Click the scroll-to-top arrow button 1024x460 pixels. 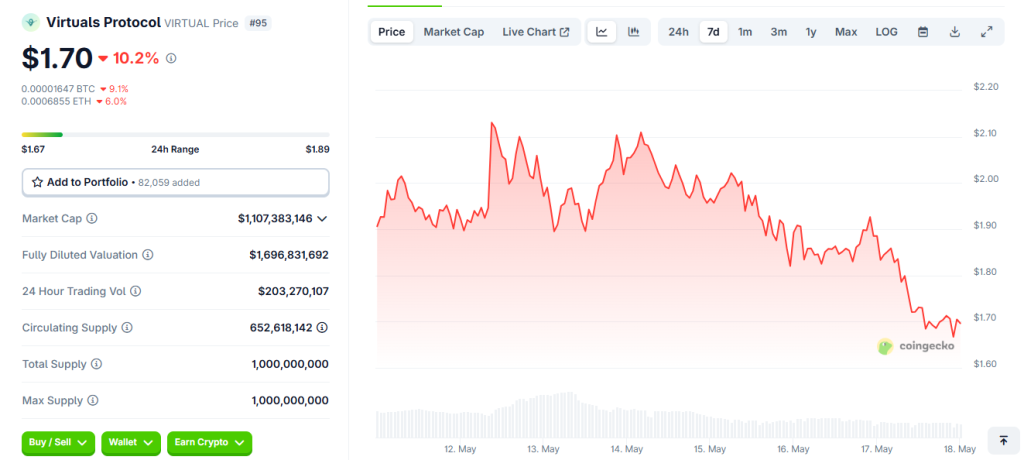tap(1004, 440)
